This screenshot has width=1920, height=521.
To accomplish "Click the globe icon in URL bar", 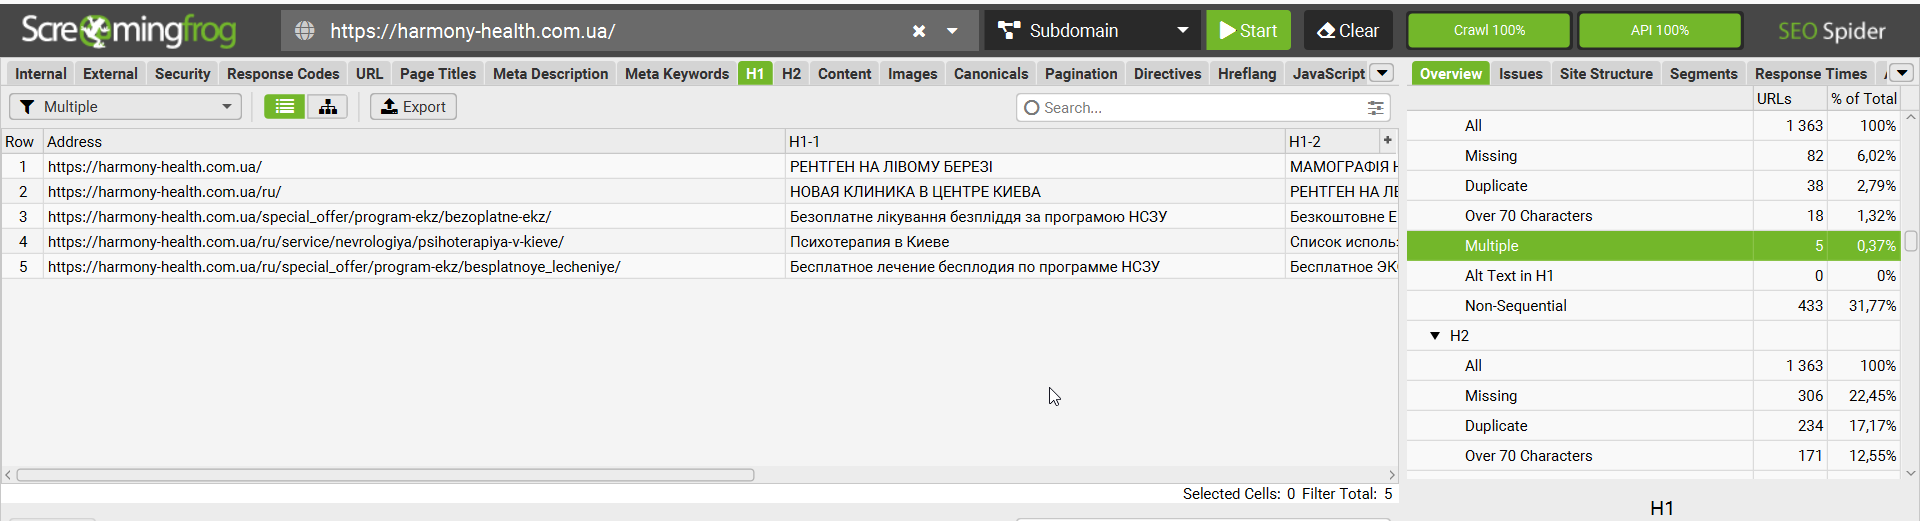I will [x=305, y=31].
